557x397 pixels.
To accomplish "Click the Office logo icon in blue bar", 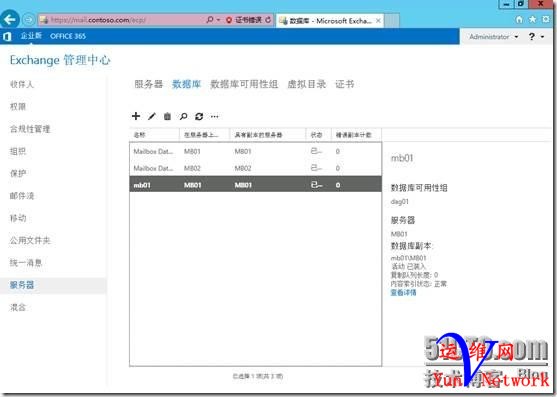I will [x=7, y=36].
